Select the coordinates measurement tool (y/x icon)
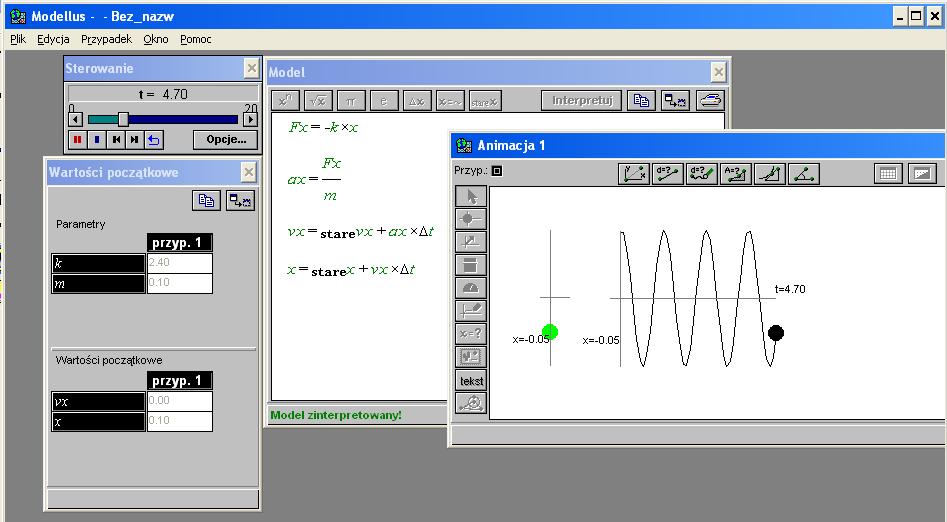Viewport: 947px width, 522px height. point(634,174)
